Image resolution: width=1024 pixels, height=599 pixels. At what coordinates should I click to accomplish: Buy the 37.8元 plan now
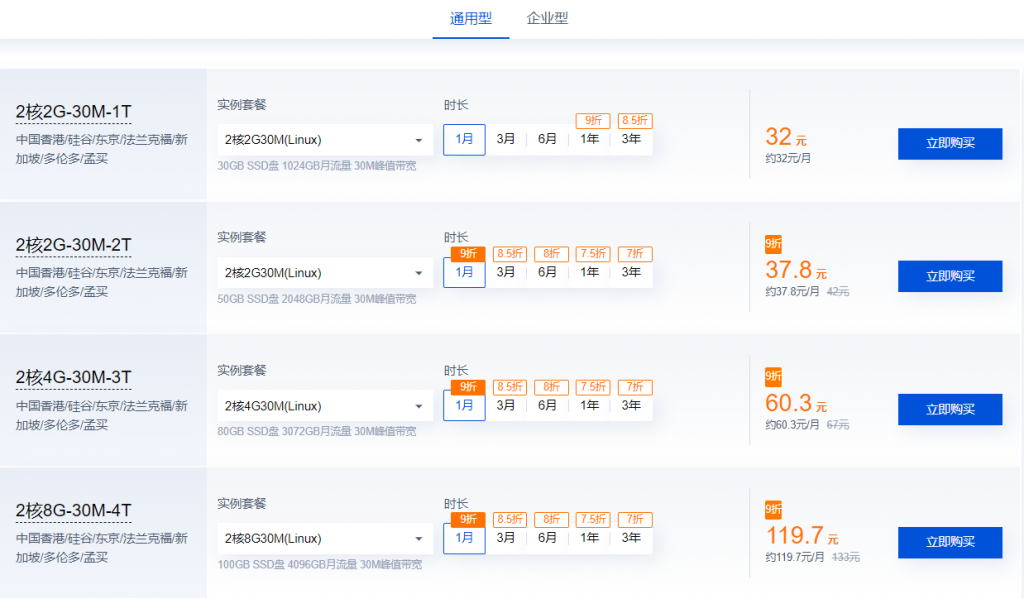pyautogui.click(x=949, y=276)
